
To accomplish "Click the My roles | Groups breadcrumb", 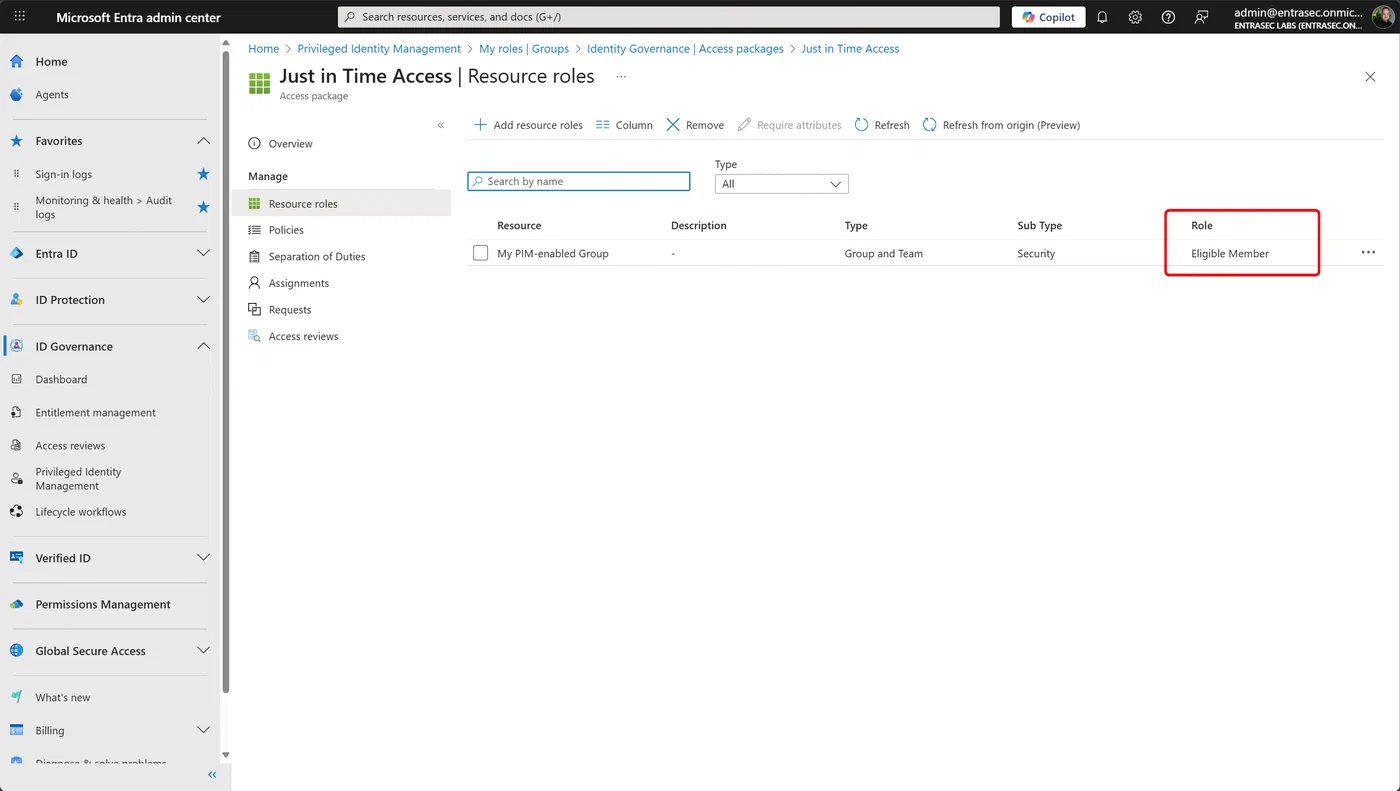I will 524,48.
